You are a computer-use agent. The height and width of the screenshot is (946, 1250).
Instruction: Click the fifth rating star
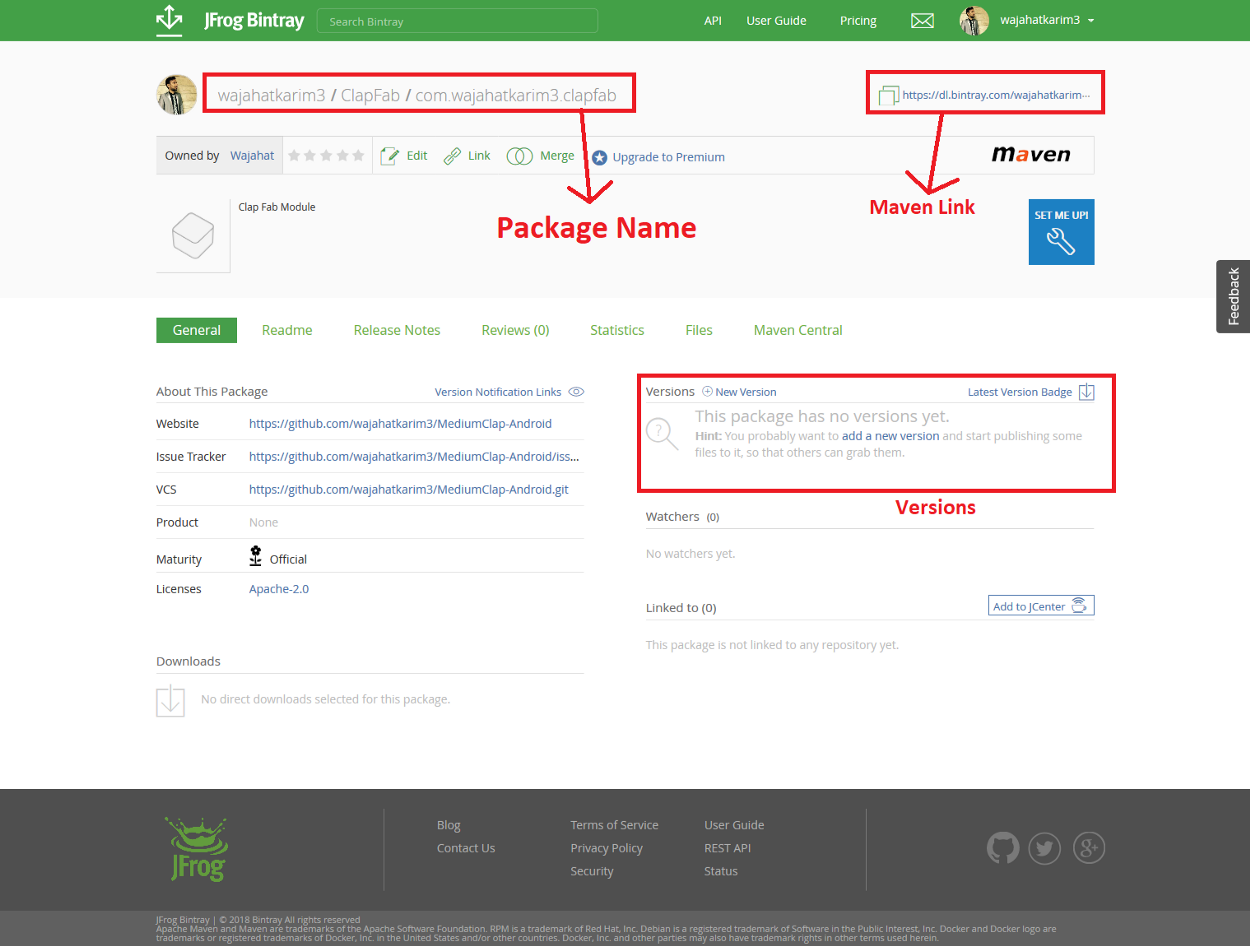pyautogui.click(x=358, y=156)
